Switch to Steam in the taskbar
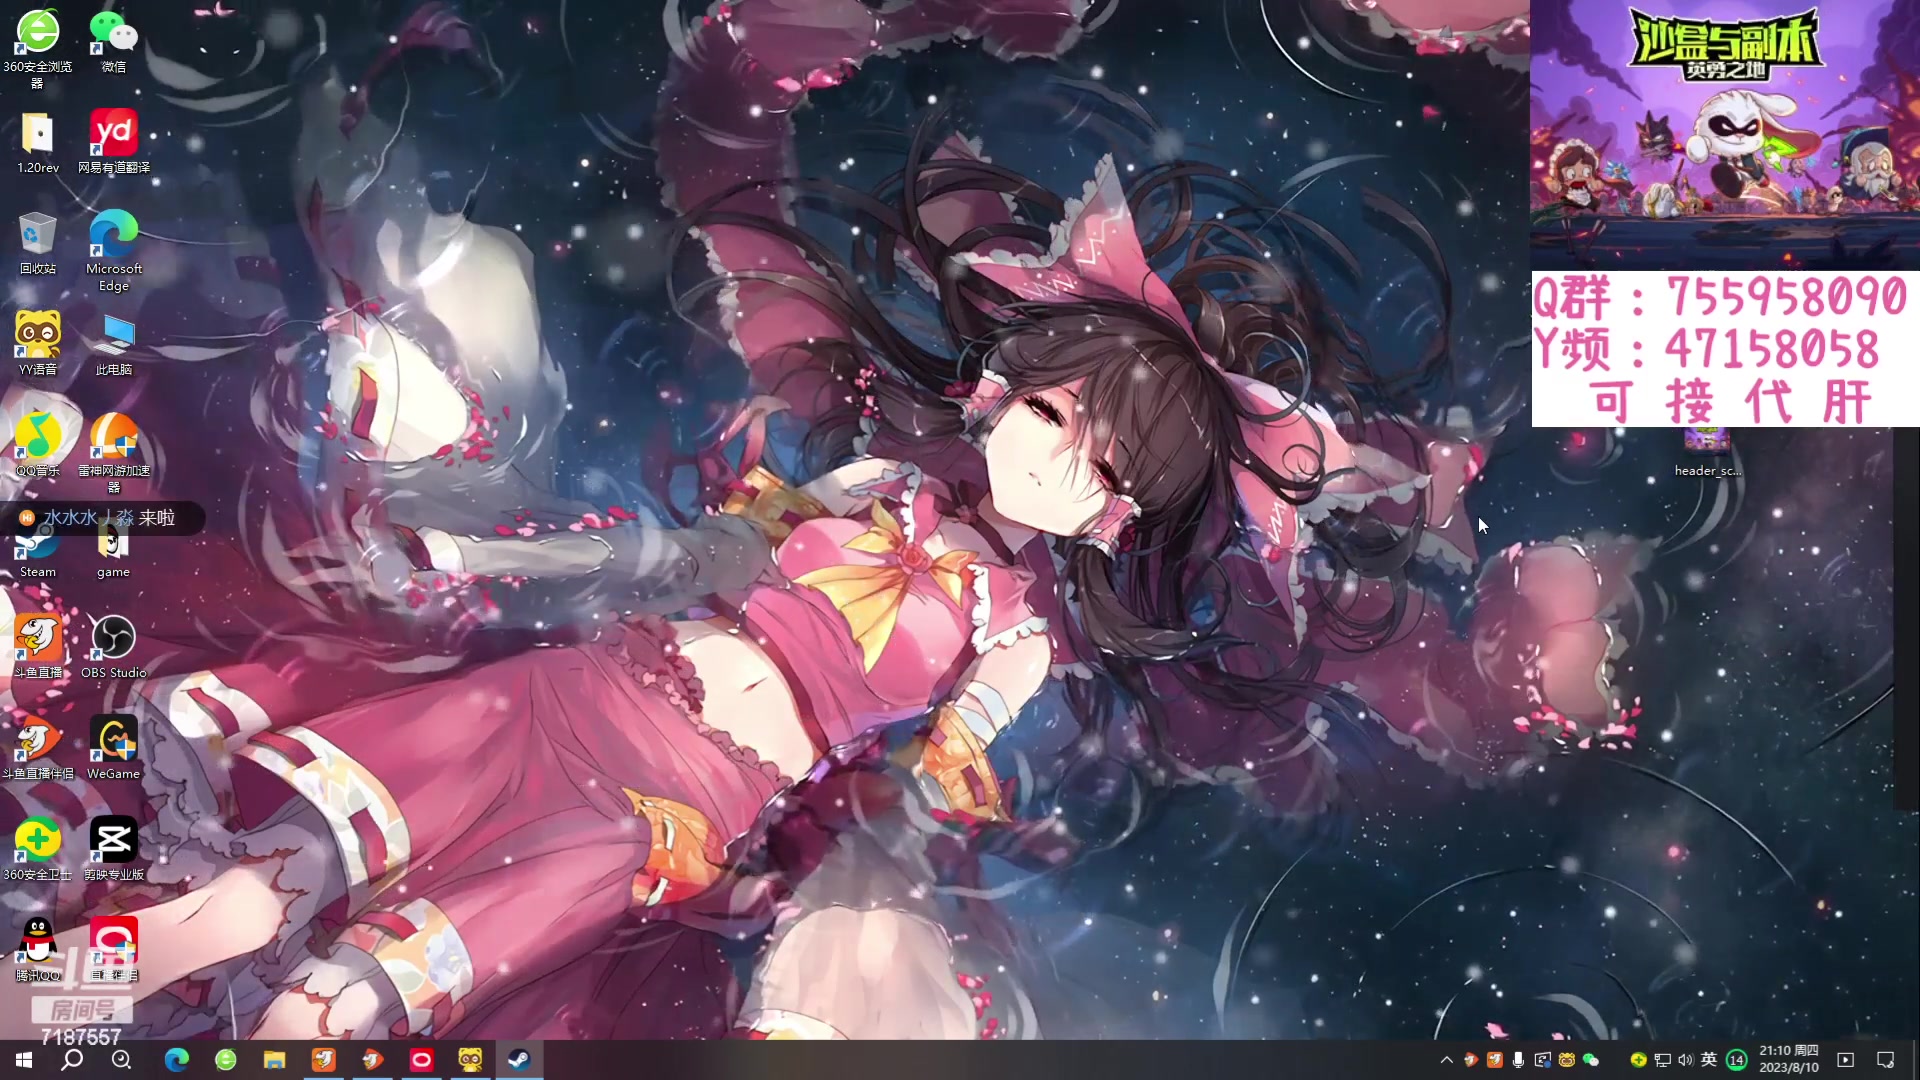Image resolution: width=1920 pixels, height=1080 pixels. pos(519,1060)
